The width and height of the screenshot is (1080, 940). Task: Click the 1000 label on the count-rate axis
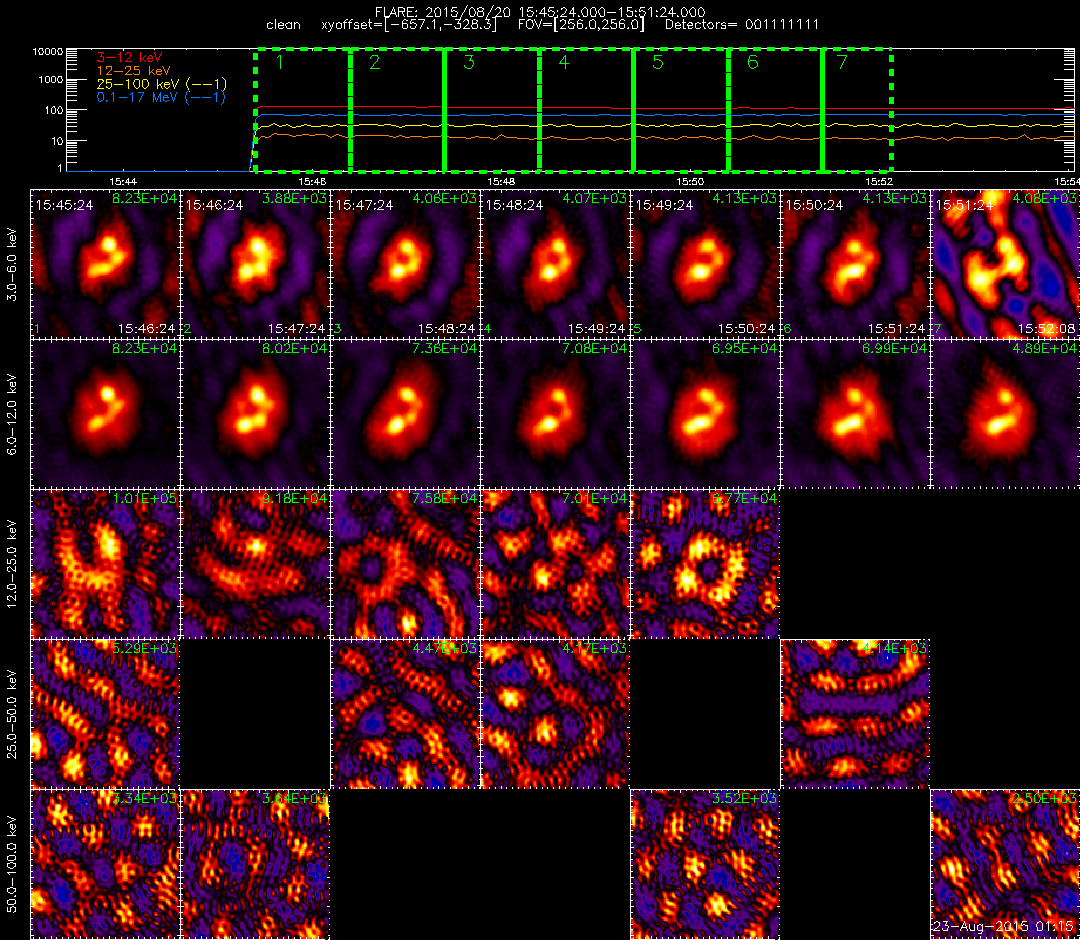tap(52, 80)
